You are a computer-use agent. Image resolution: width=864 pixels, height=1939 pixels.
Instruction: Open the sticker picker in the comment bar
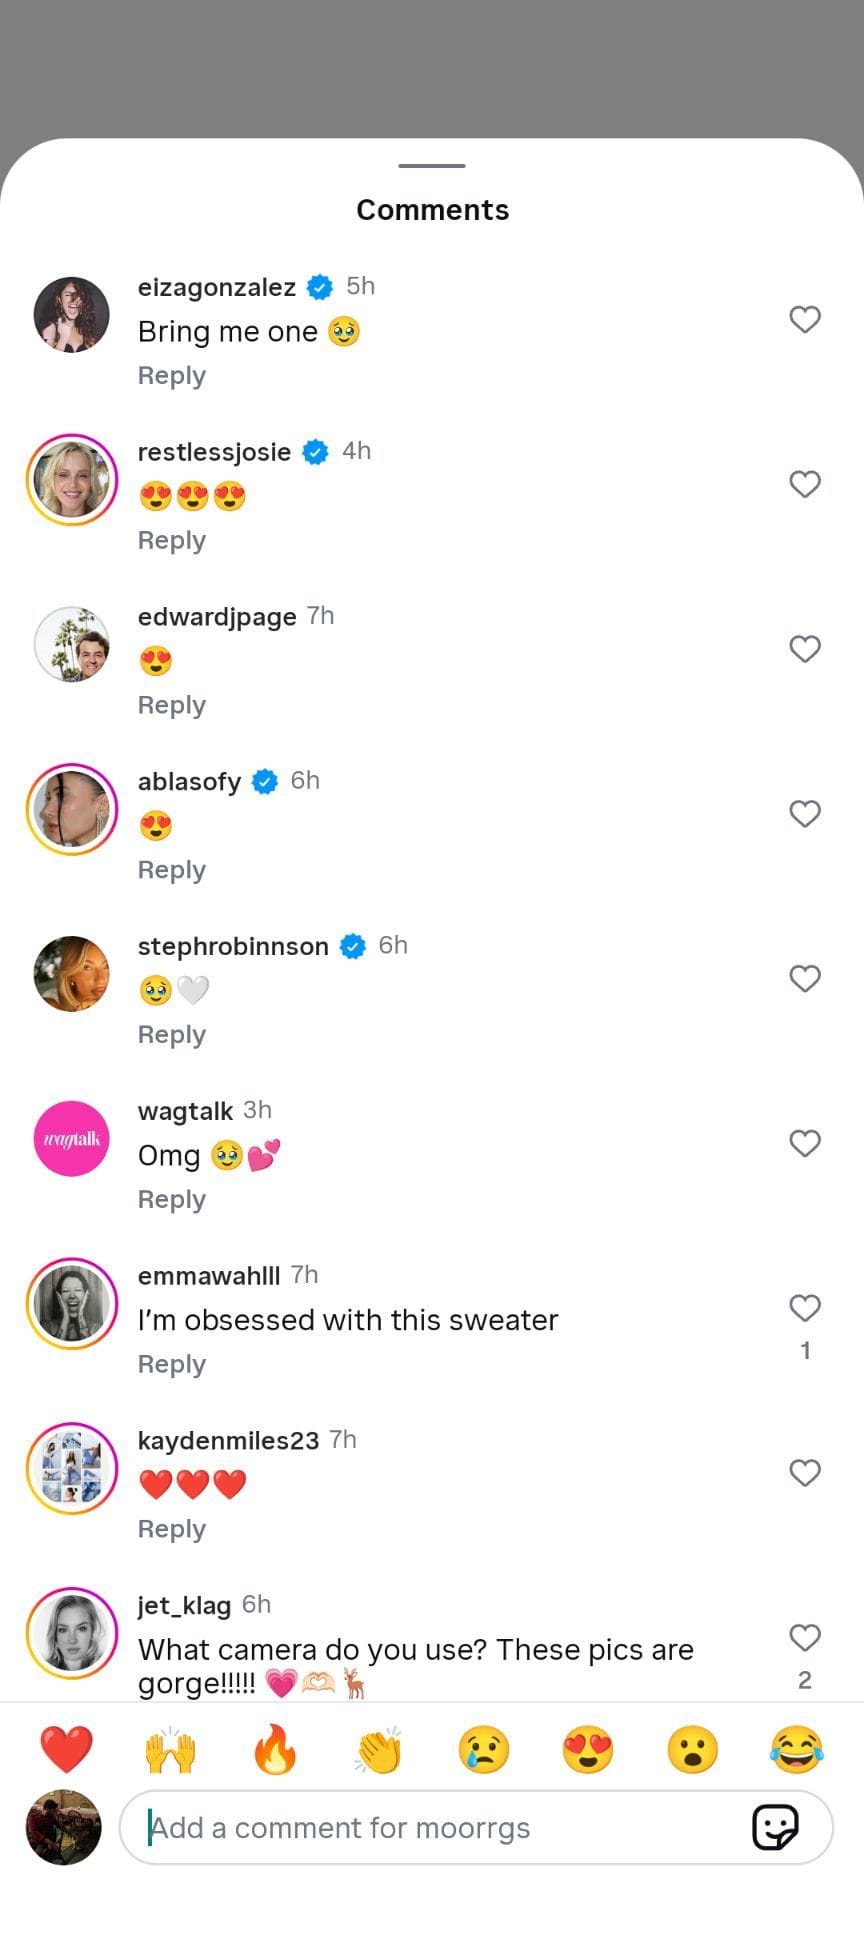pyautogui.click(x=775, y=1827)
